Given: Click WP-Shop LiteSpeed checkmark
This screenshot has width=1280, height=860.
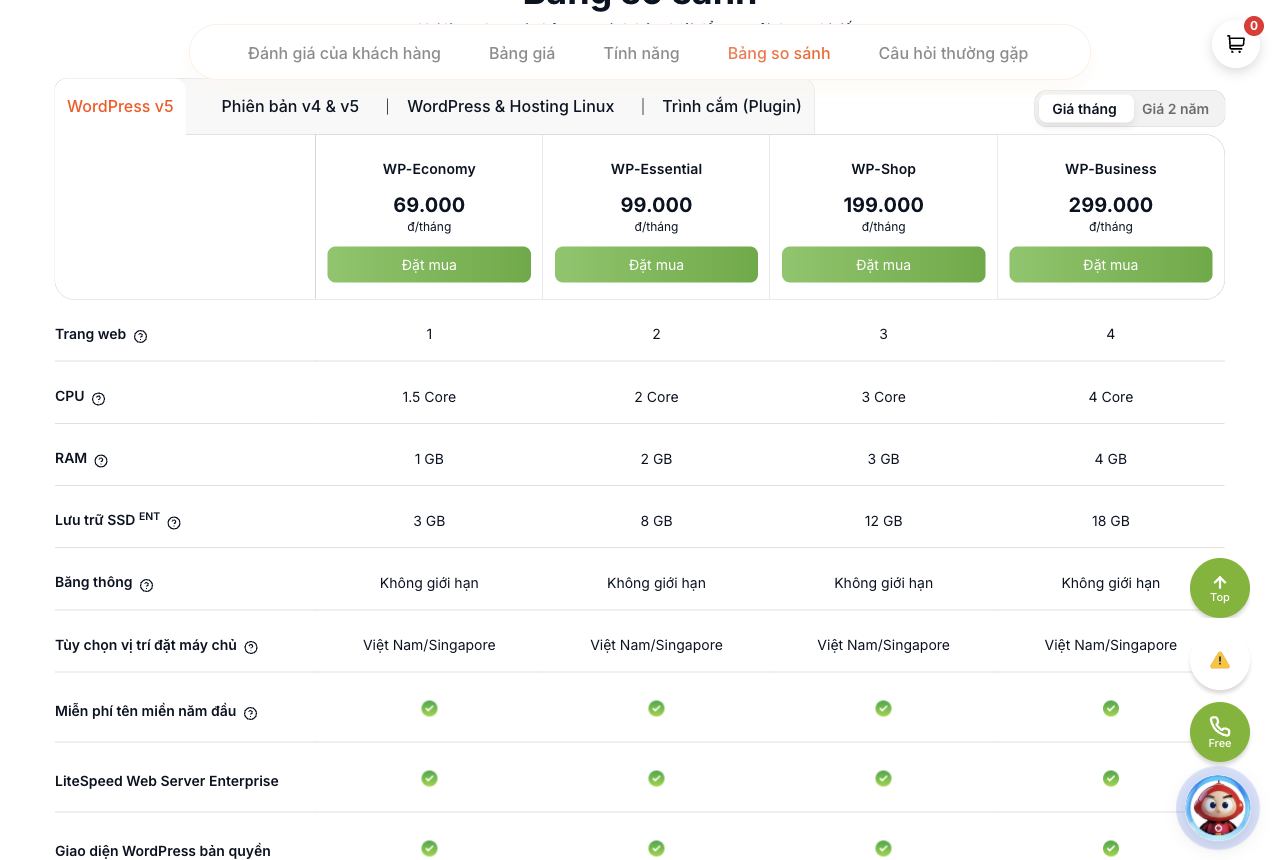Looking at the screenshot, I should point(883,778).
